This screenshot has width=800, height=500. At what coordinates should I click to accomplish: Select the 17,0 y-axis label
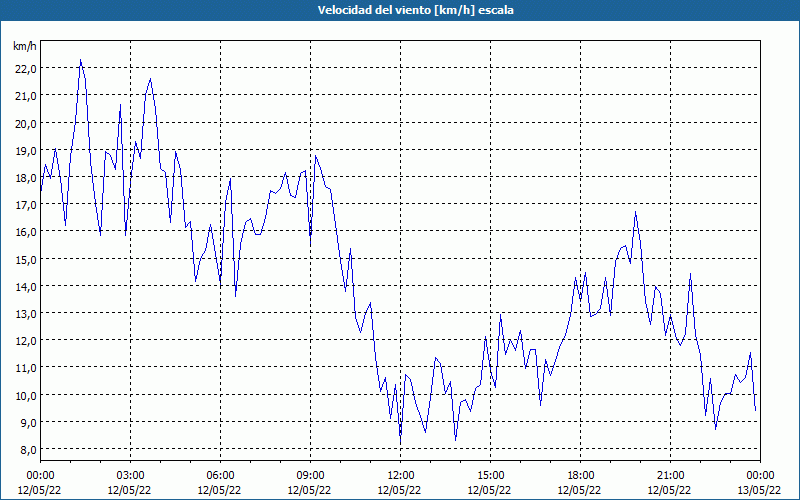pos(26,205)
